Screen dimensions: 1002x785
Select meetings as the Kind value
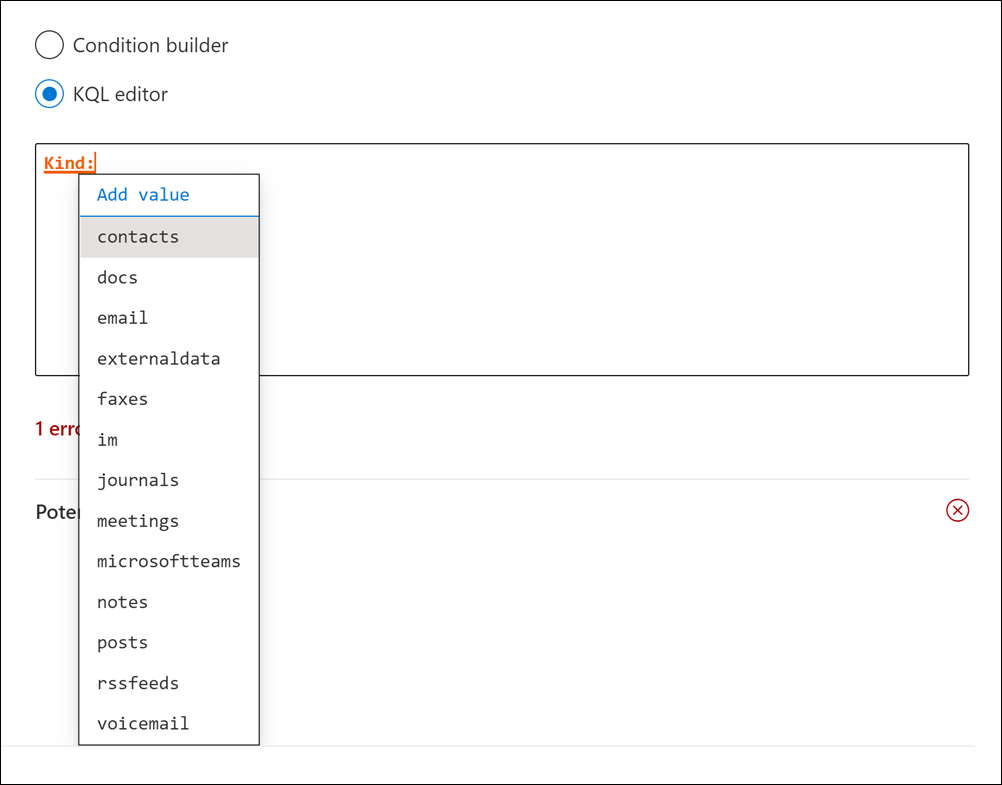[x=137, y=520]
